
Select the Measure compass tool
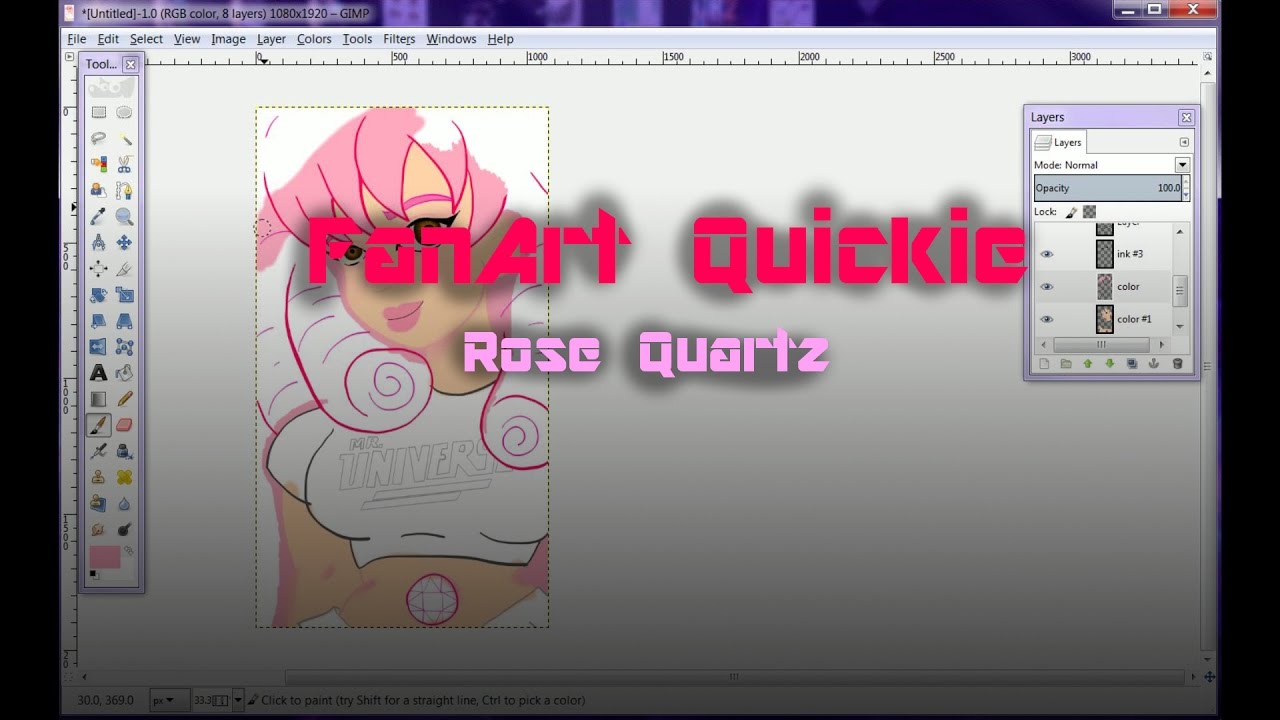[x=99, y=242]
